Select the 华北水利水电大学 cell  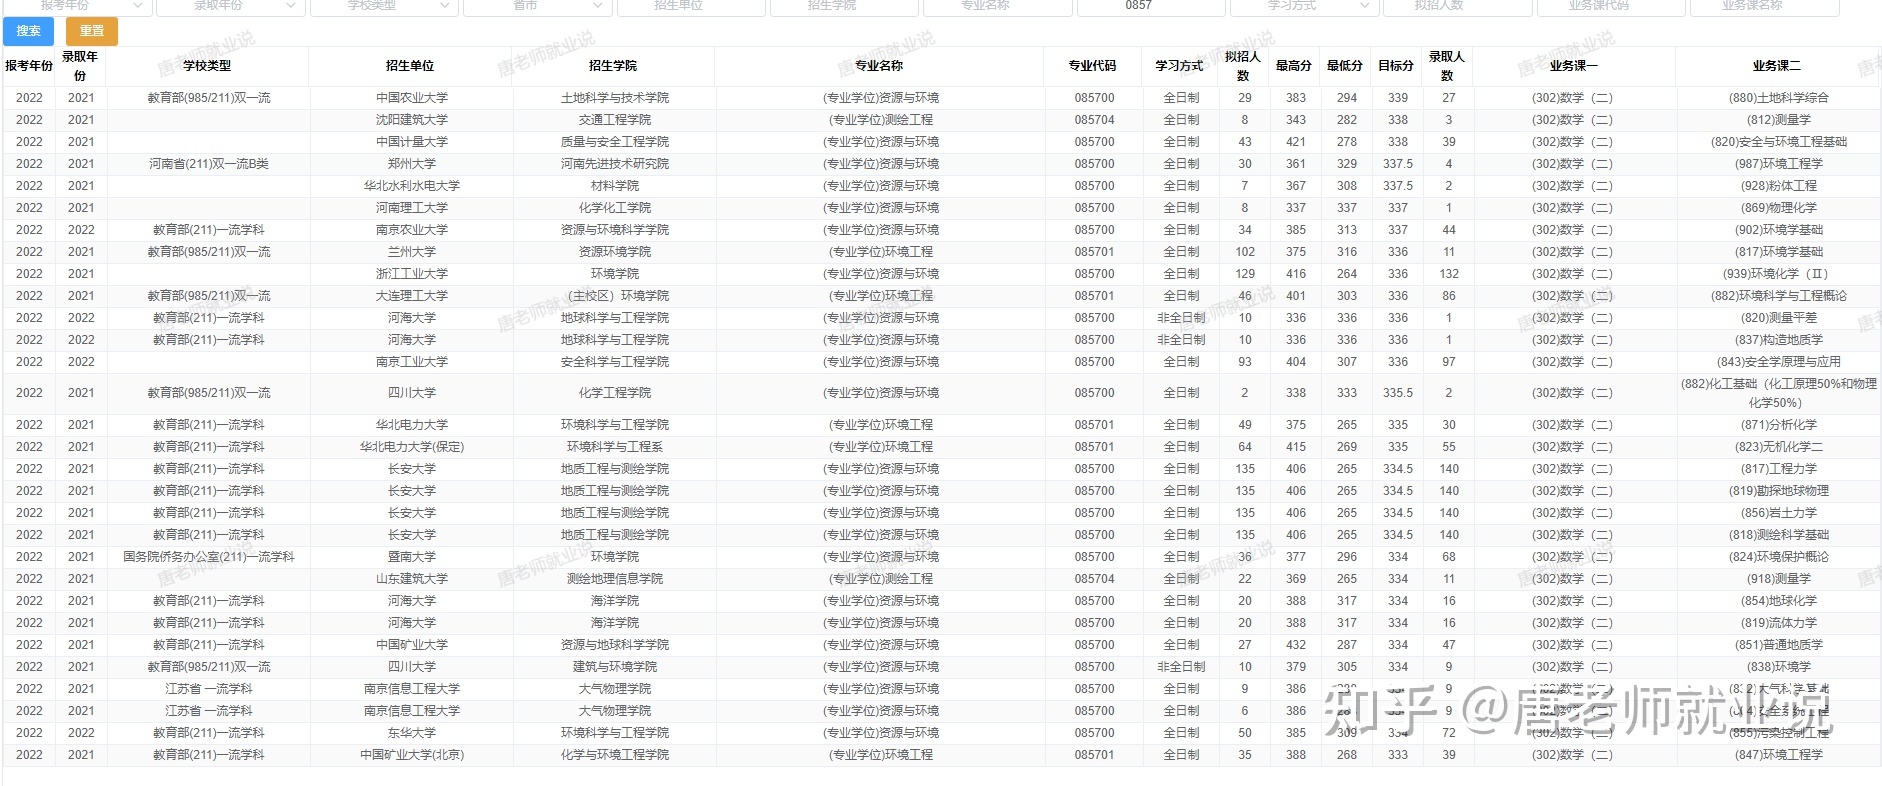coord(411,186)
